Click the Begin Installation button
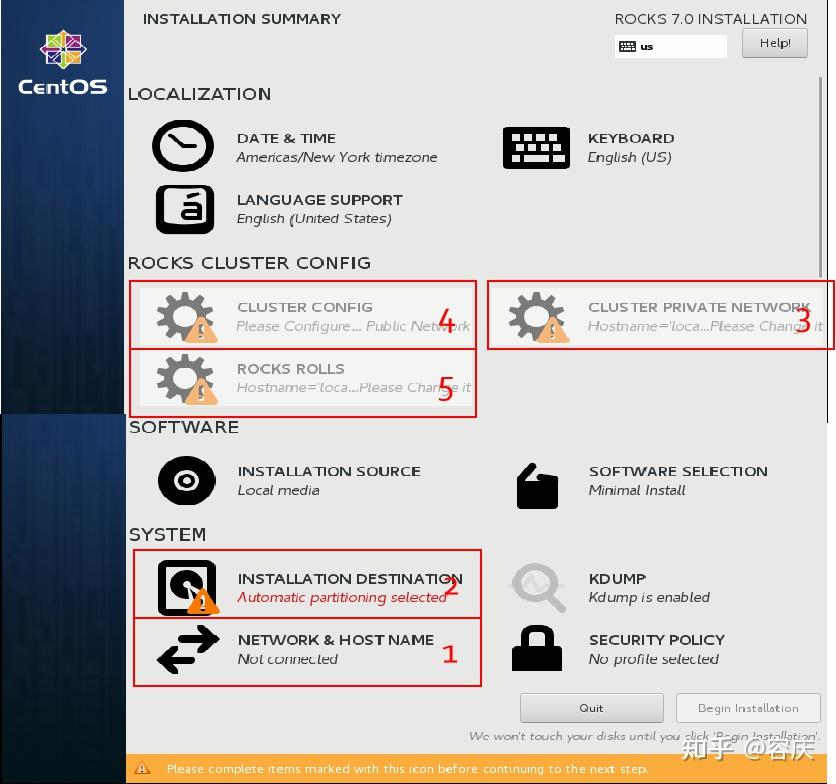Image resolution: width=836 pixels, height=784 pixels. (x=748, y=708)
